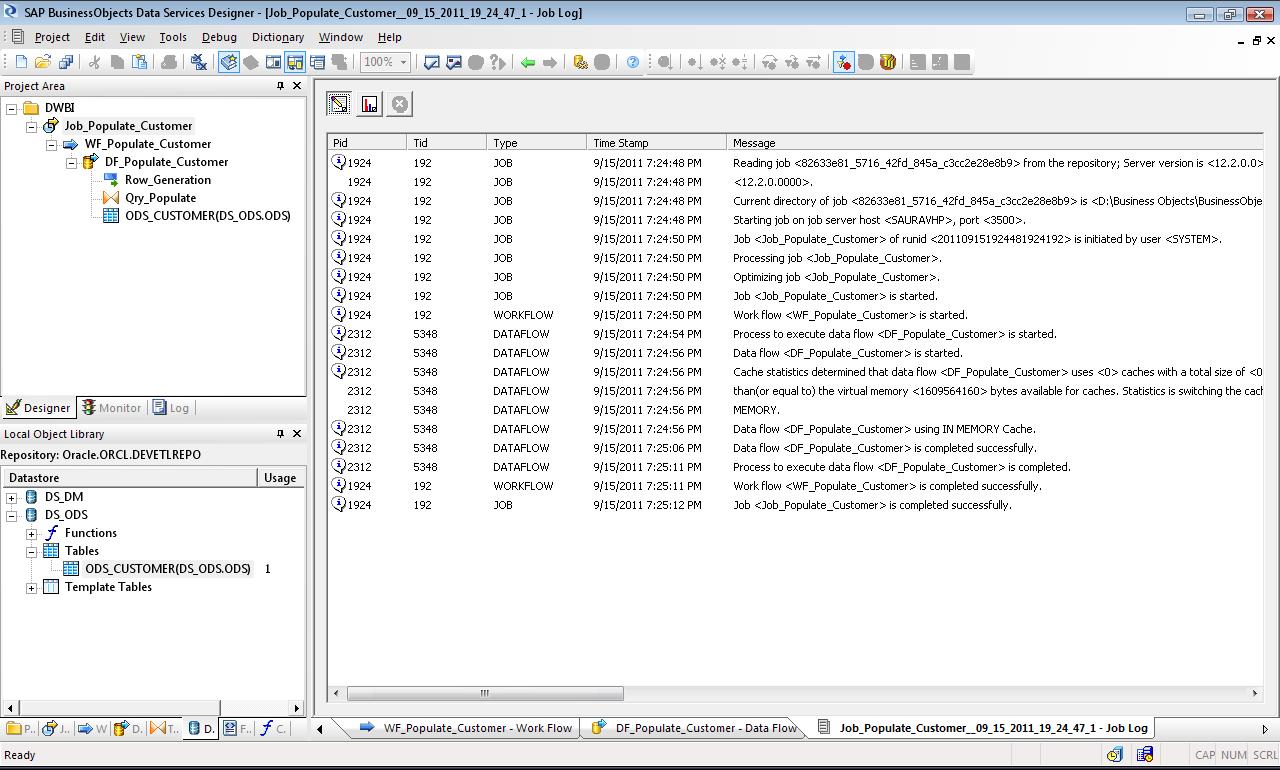Select Qry_Populate in project tree

coord(160,198)
